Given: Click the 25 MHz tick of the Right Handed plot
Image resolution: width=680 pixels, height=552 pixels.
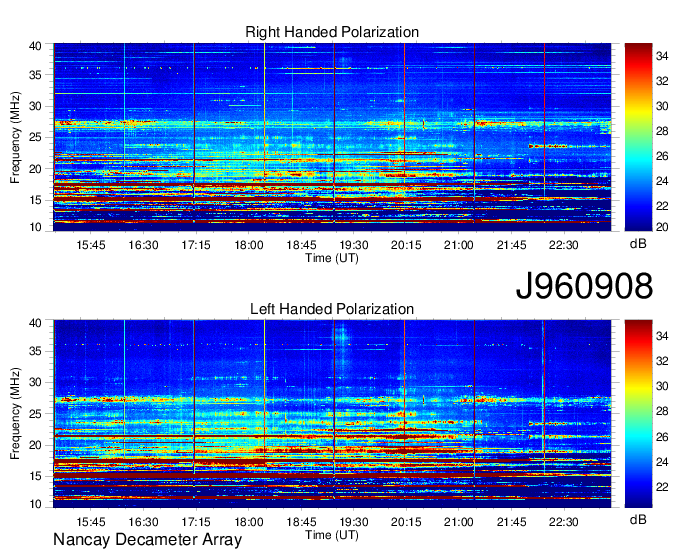Looking at the screenshot, I should 35,137.
